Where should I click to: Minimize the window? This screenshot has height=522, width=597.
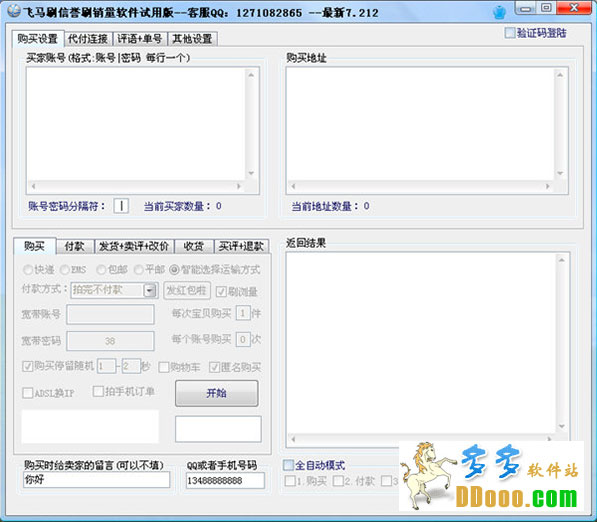coord(525,8)
